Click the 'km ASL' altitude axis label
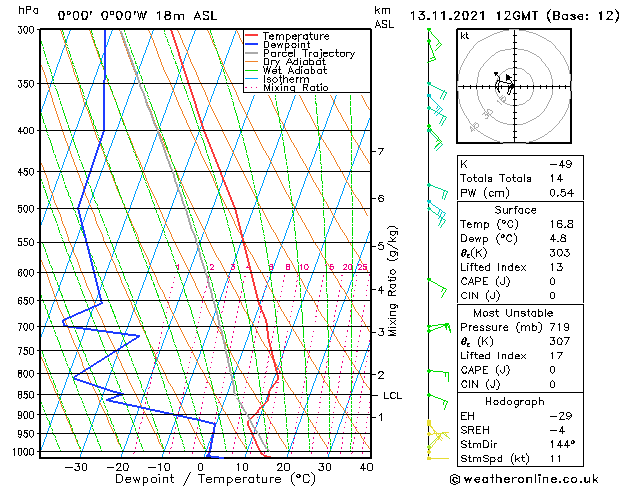Viewport: 629px width, 486px height. (x=384, y=17)
